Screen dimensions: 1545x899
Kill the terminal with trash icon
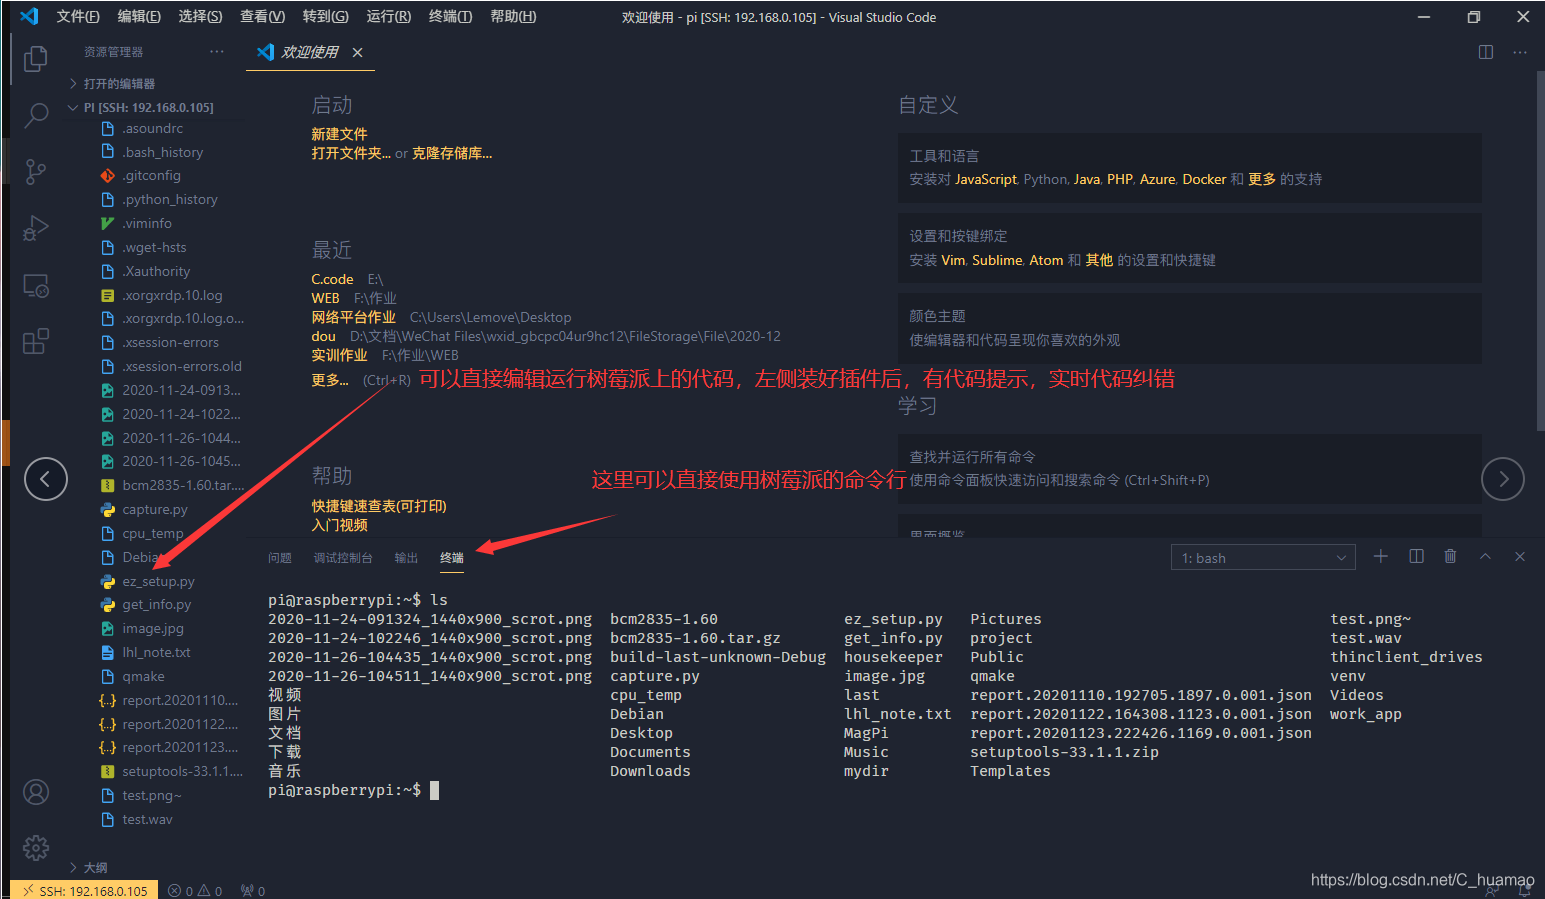pos(1450,556)
